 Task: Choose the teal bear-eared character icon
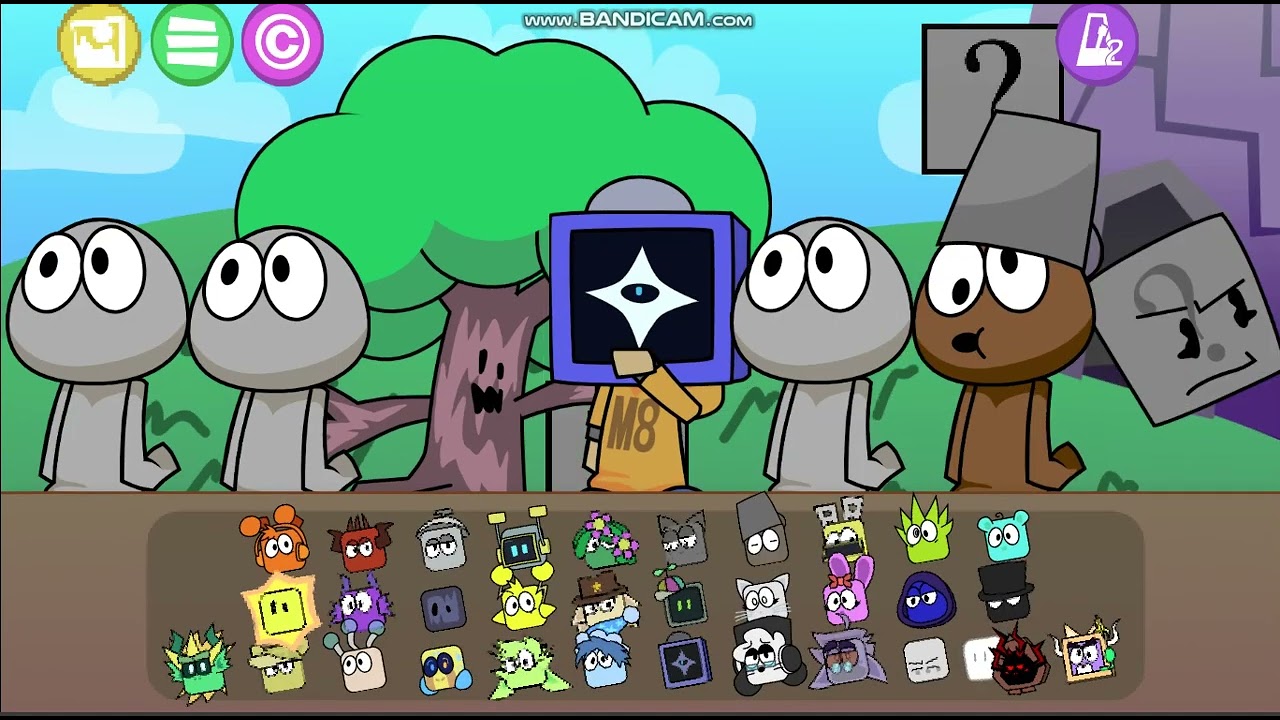pyautogui.click(x=1003, y=536)
